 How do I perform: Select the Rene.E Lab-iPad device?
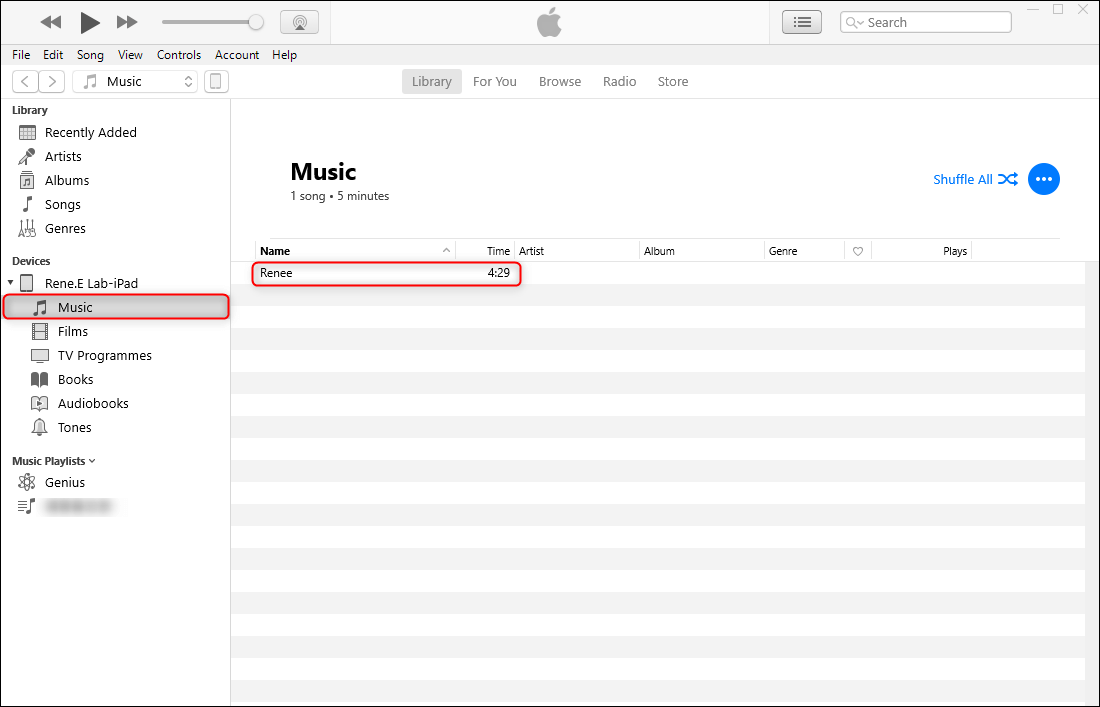(x=91, y=283)
